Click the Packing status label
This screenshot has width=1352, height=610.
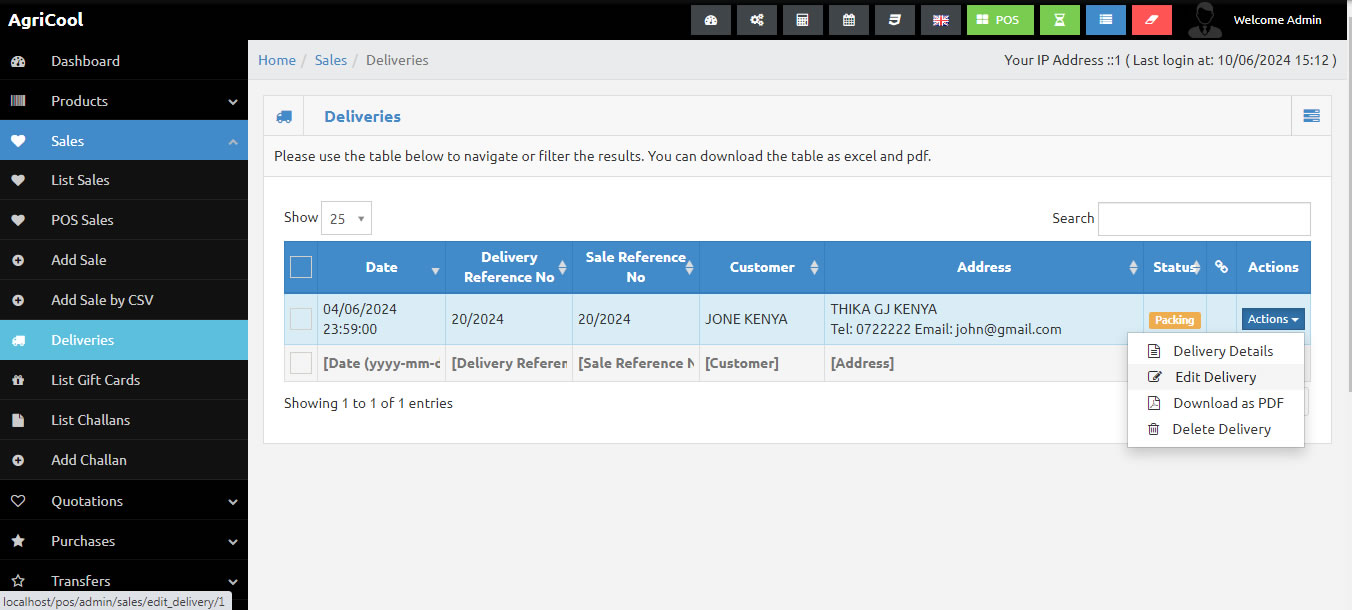[1174, 320]
